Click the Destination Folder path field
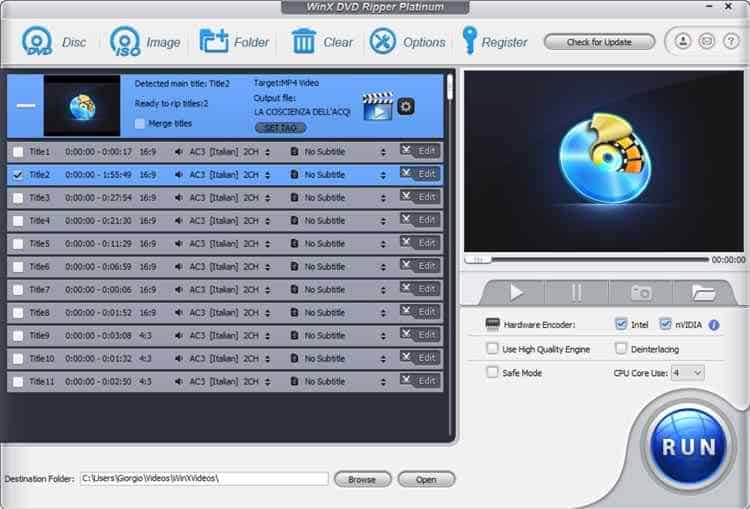Viewport: 750px width, 509px height. coord(204,479)
